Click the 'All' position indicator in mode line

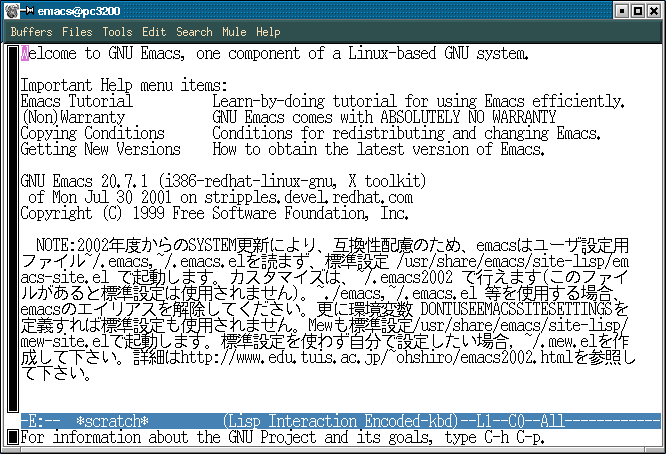click(x=553, y=421)
